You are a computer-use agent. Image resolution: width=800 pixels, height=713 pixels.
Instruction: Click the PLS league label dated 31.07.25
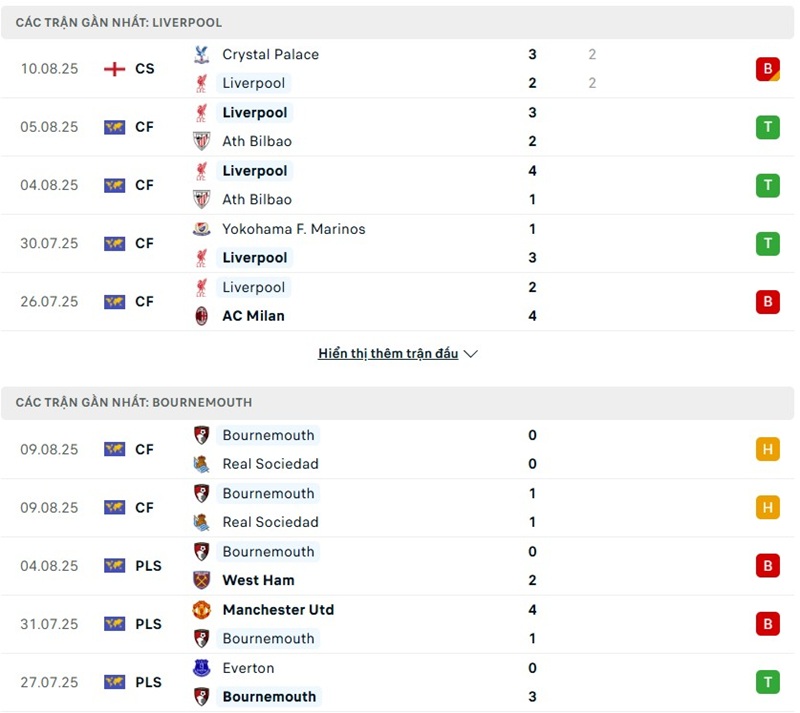(148, 624)
